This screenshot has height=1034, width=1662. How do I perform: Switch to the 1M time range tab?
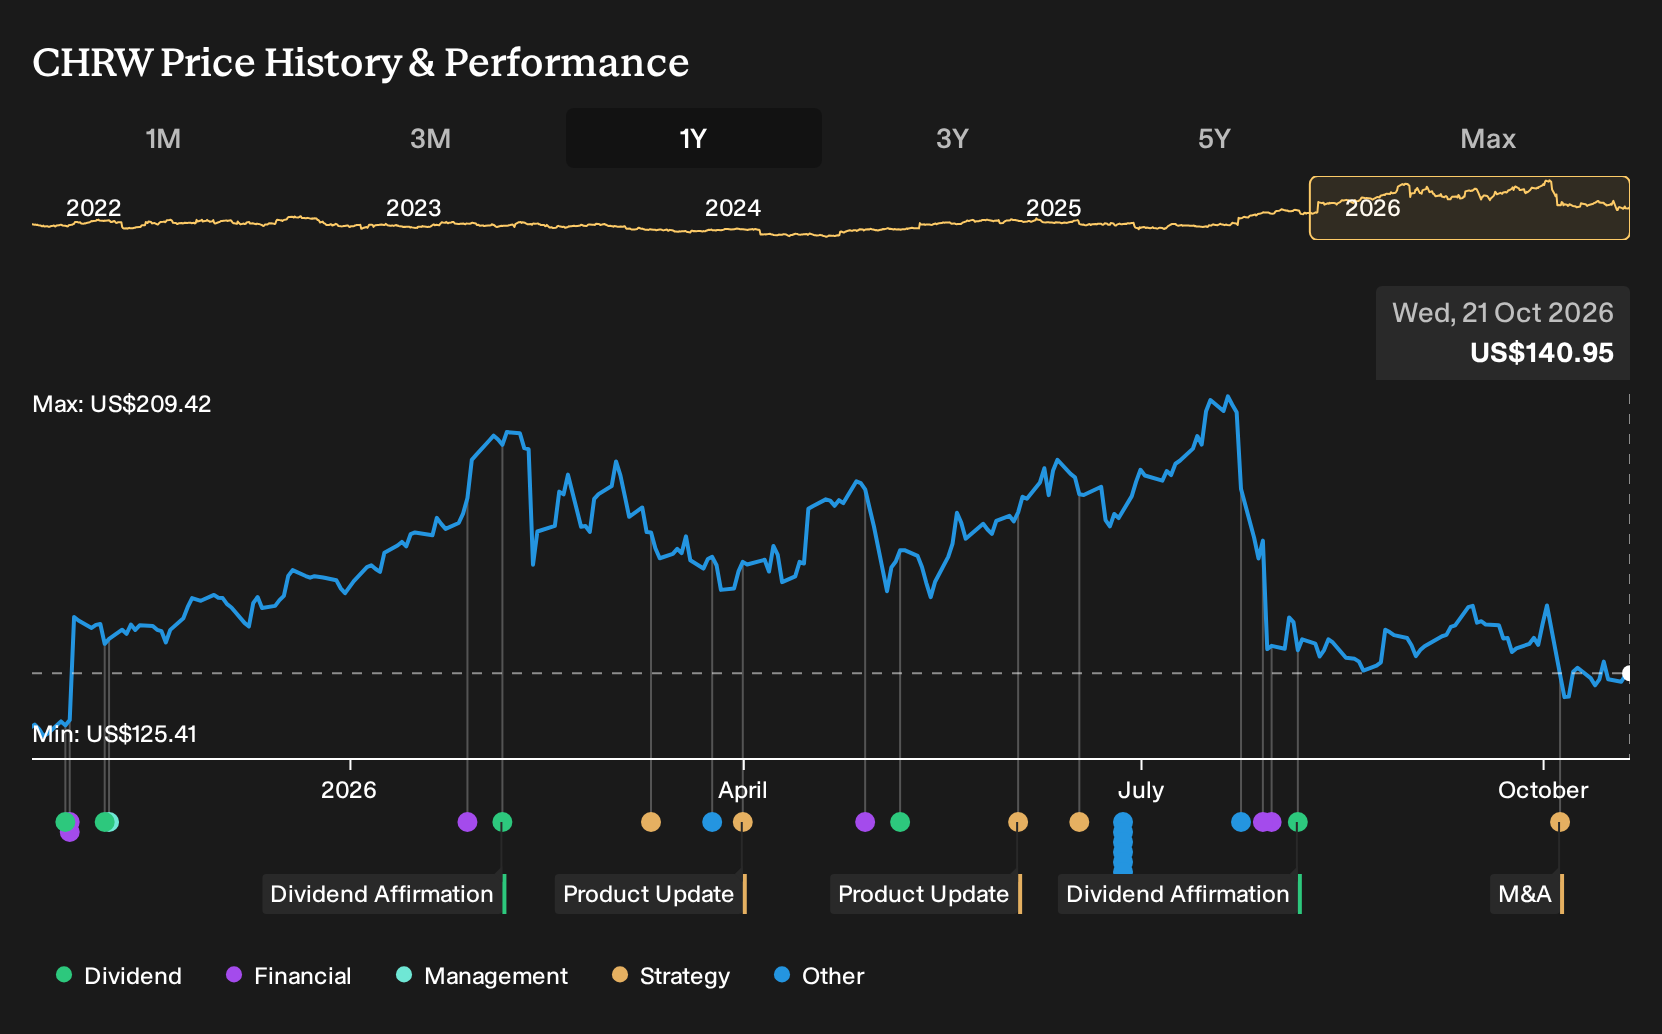coord(163,138)
